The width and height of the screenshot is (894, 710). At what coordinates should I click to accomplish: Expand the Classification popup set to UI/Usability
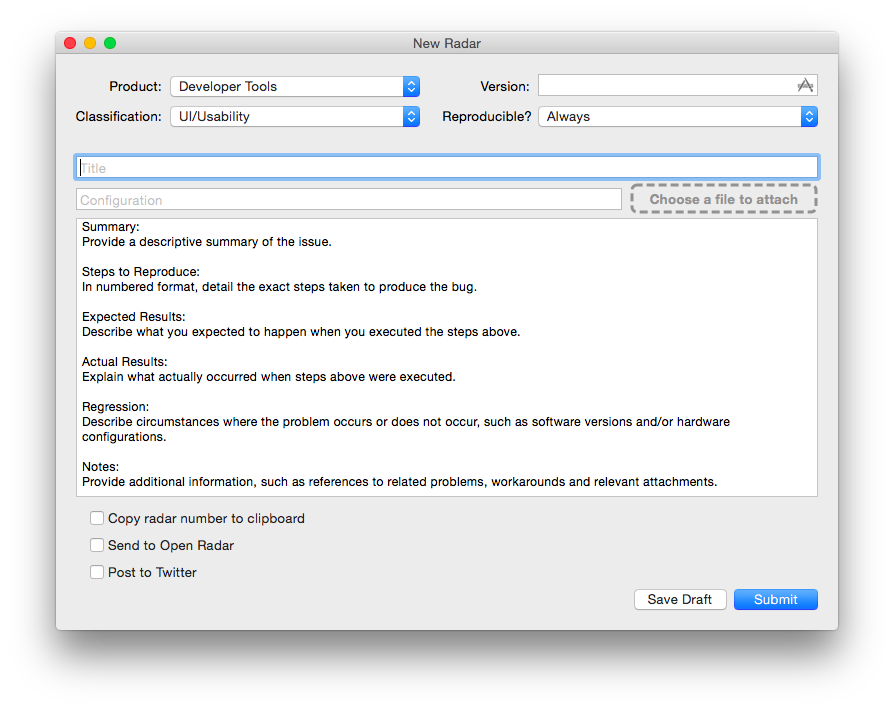coord(295,116)
